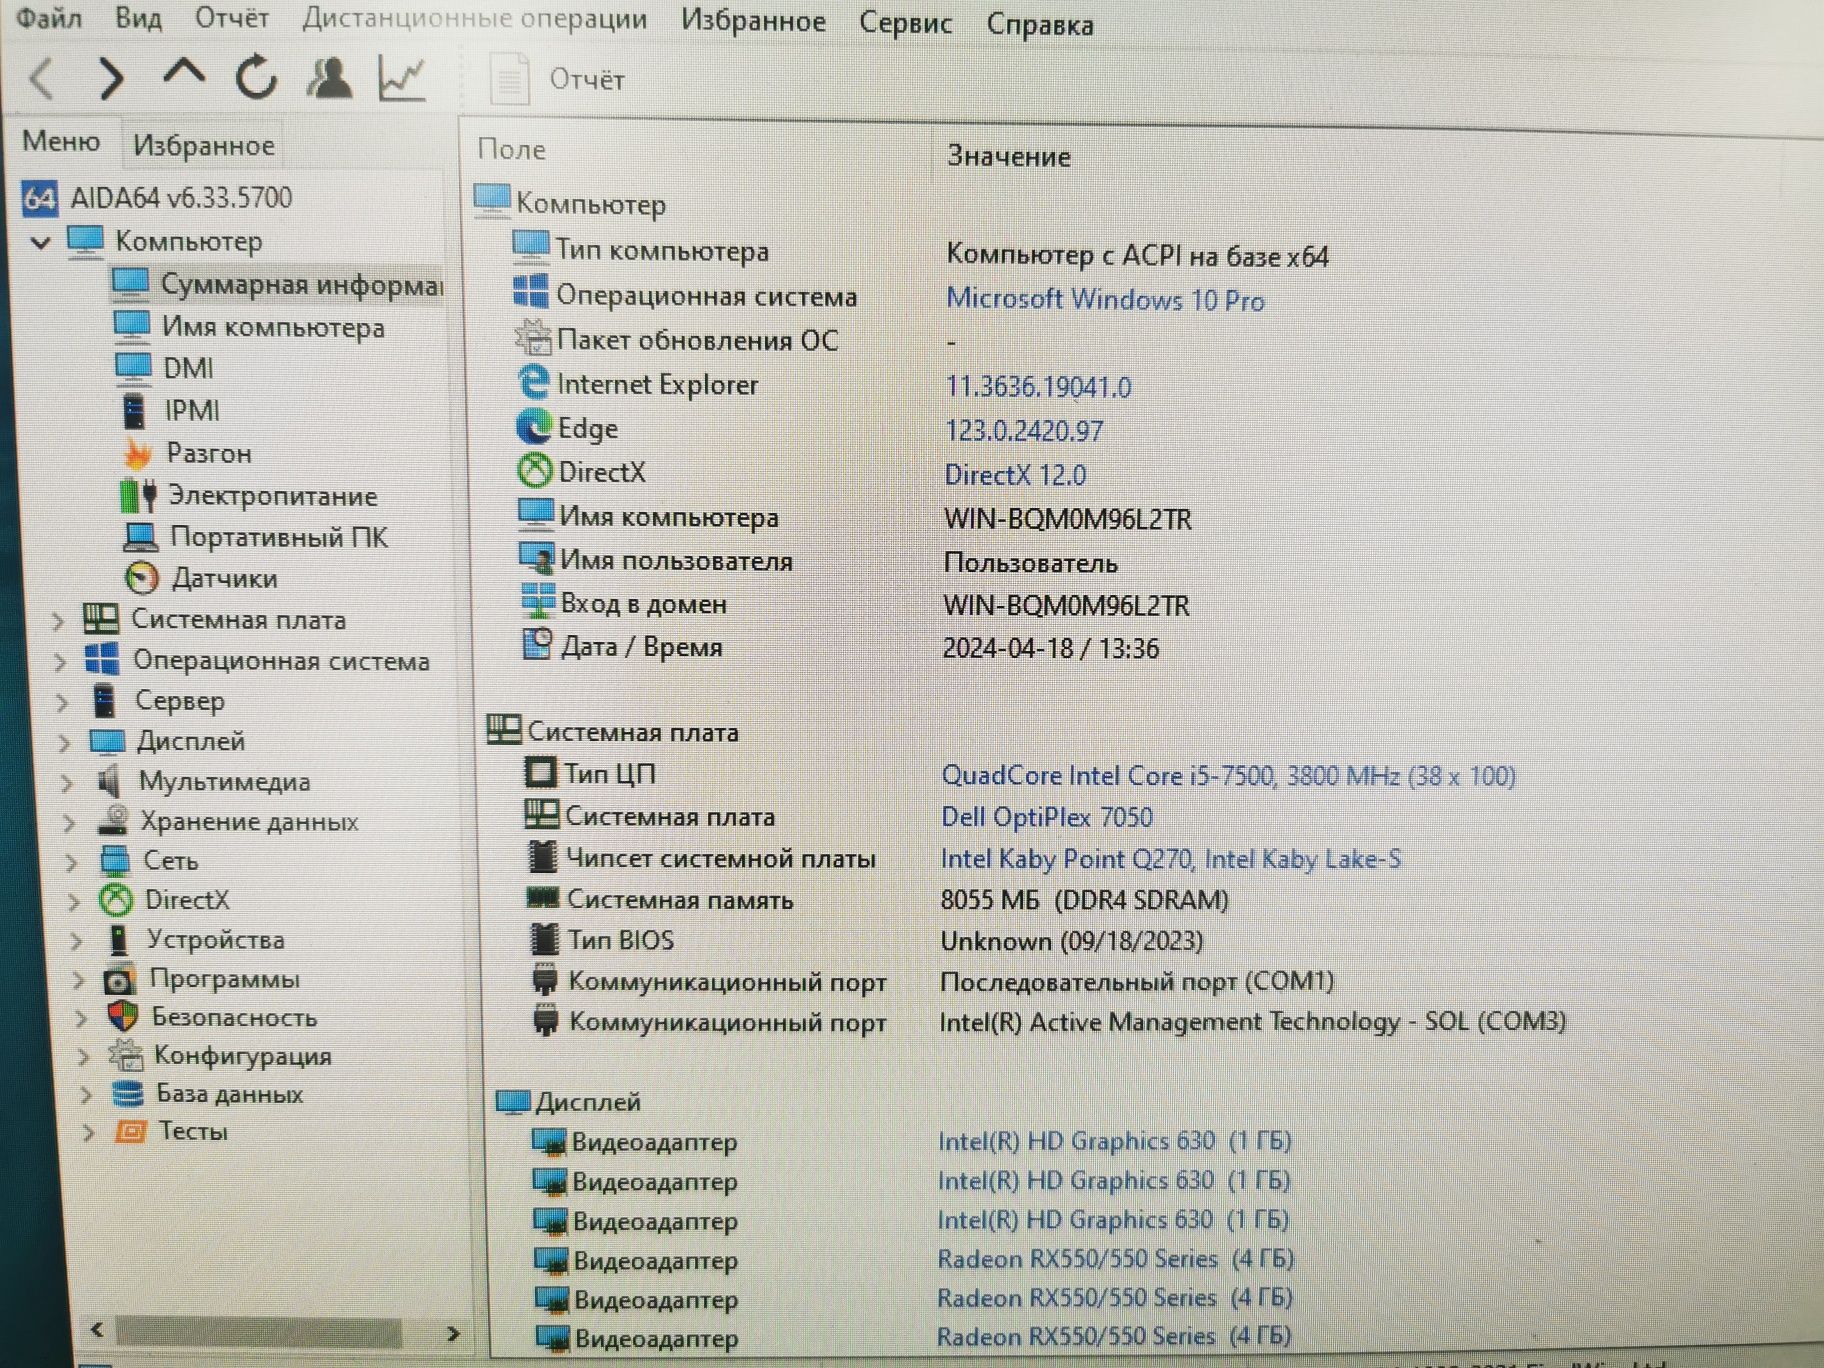Expand Операционная система tree node
Viewport: 1824px width, 1368px height.
click(60, 662)
